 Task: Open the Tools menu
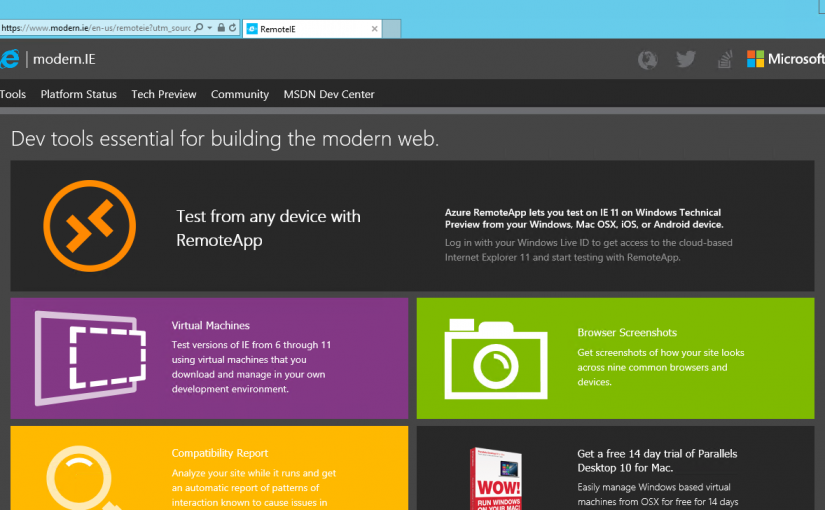click(x=13, y=94)
